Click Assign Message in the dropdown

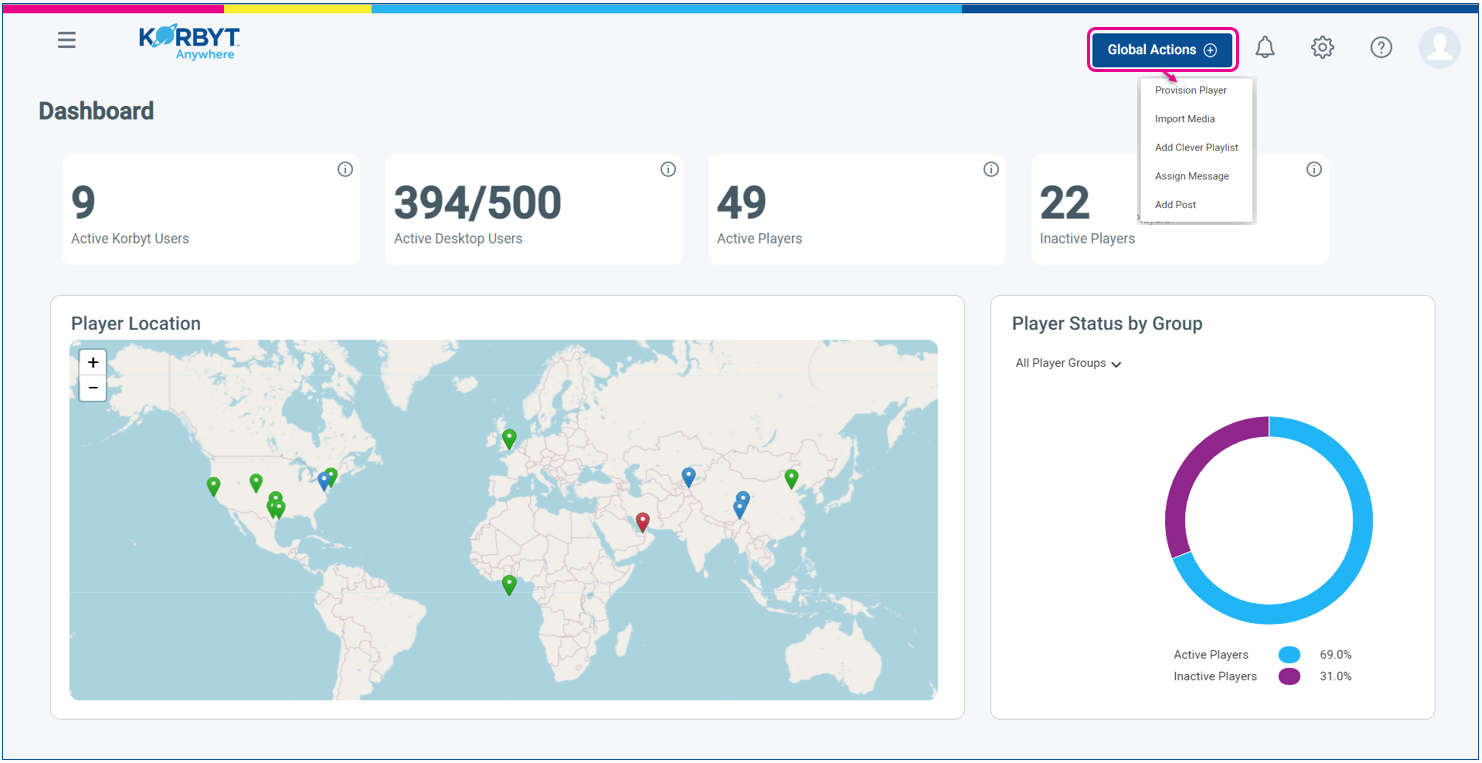tap(1191, 176)
